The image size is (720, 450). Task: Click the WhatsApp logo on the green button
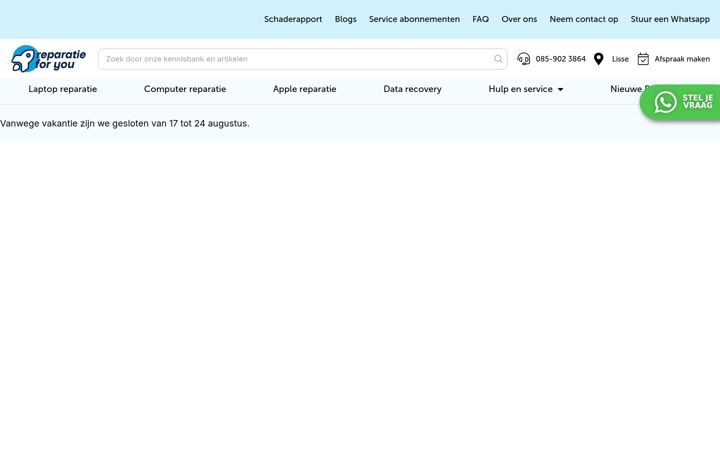[665, 102]
